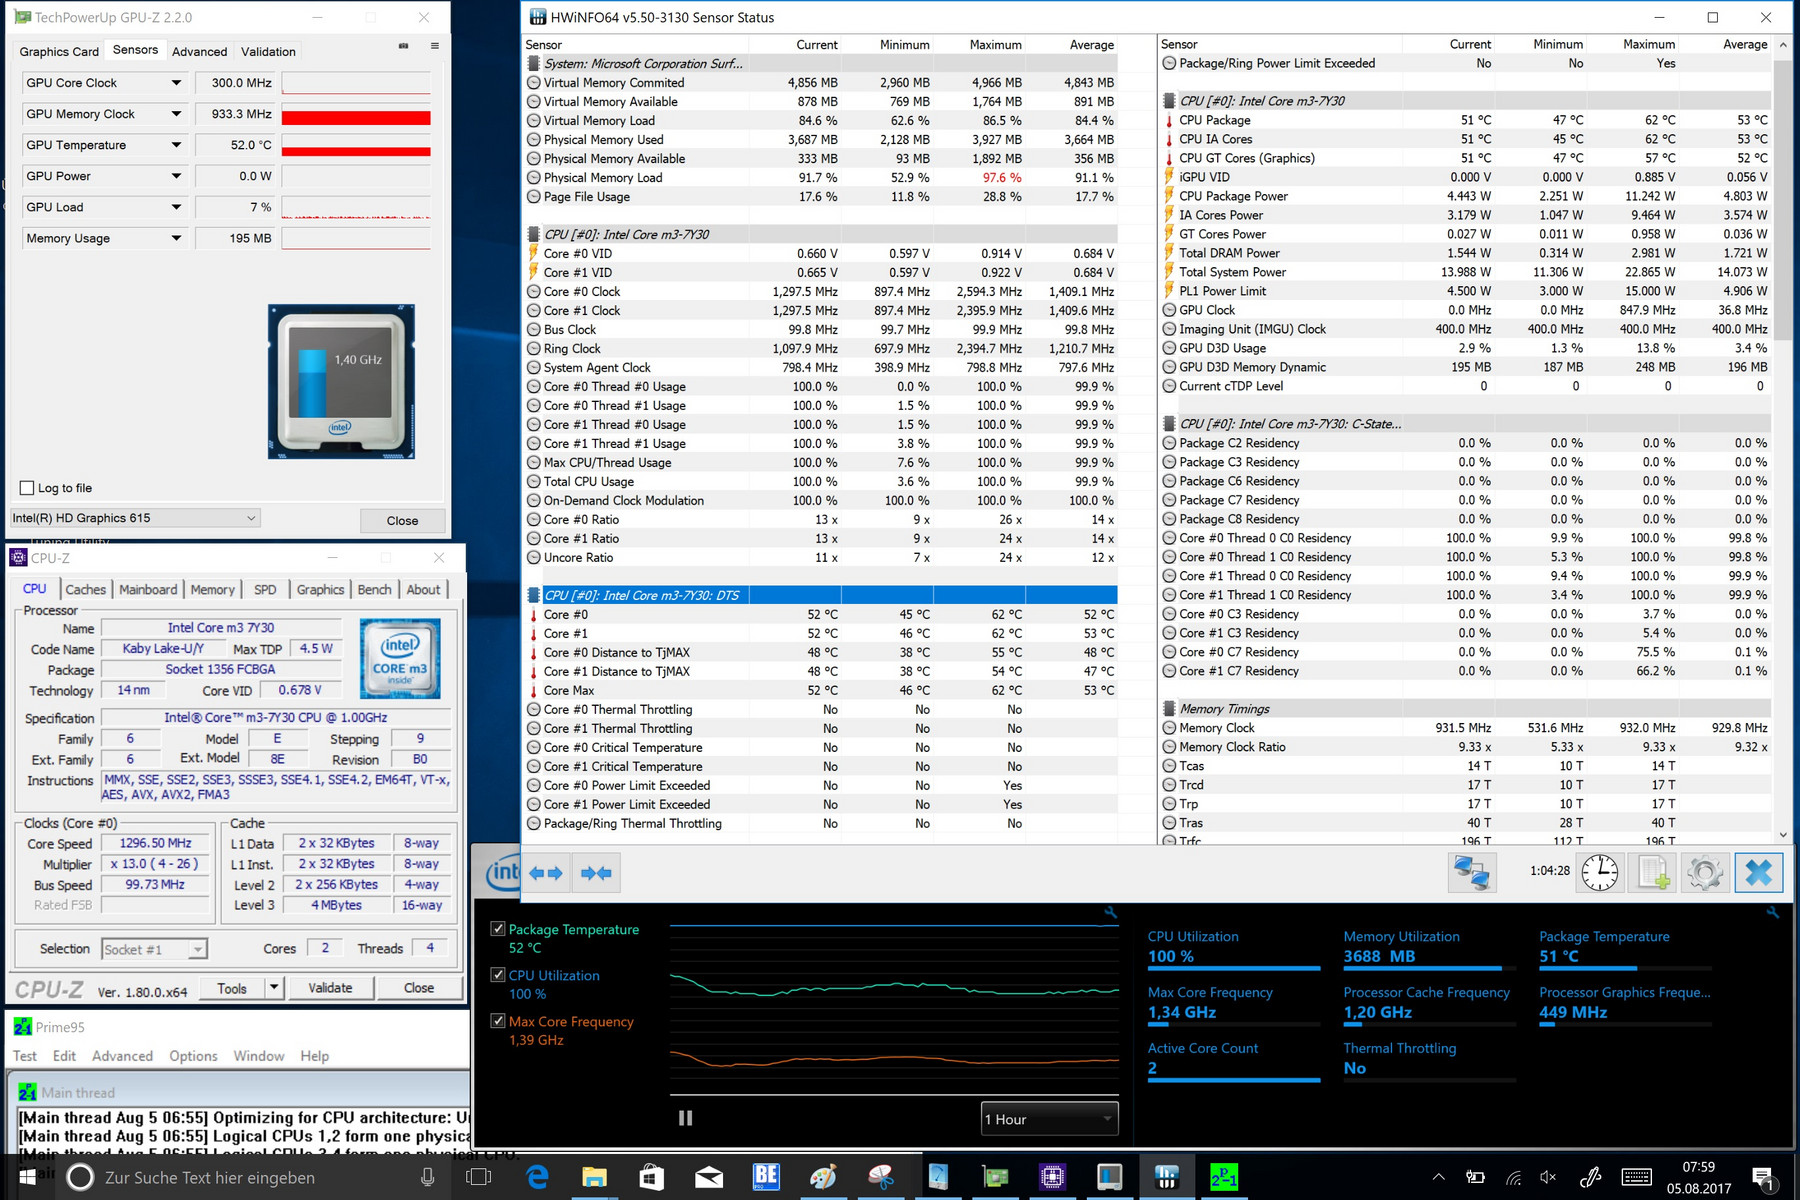Open the Prime95 Options menu
This screenshot has width=1800, height=1200.
pyautogui.click(x=193, y=1056)
